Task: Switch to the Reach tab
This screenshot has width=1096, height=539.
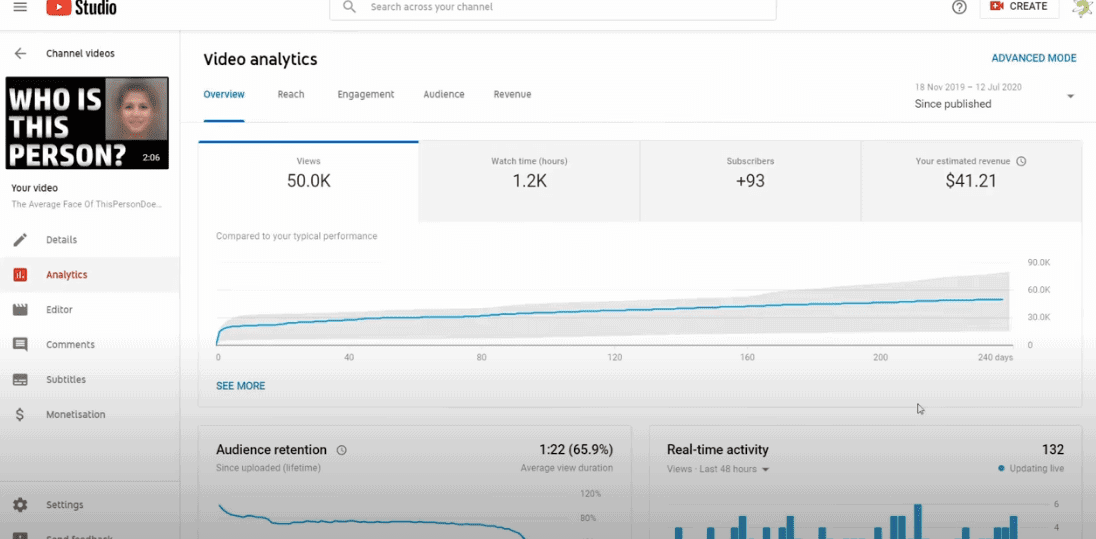Action: pos(291,94)
